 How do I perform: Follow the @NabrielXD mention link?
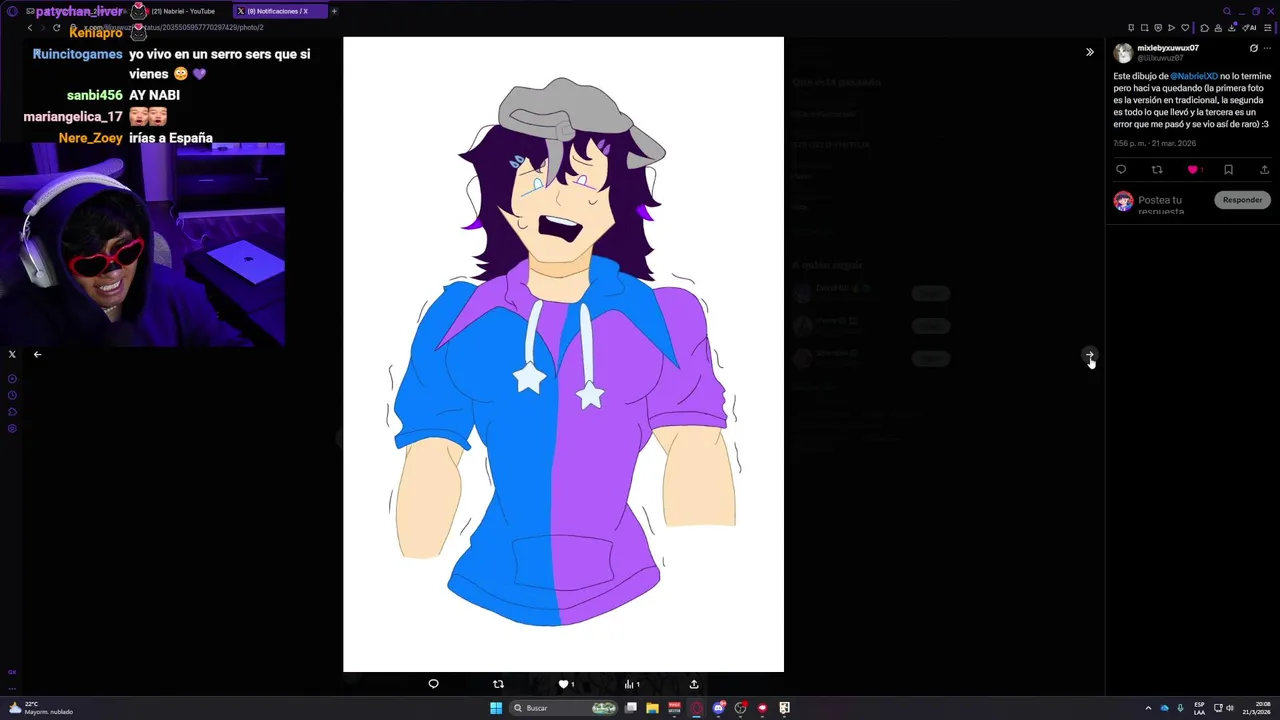click(1194, 76)
